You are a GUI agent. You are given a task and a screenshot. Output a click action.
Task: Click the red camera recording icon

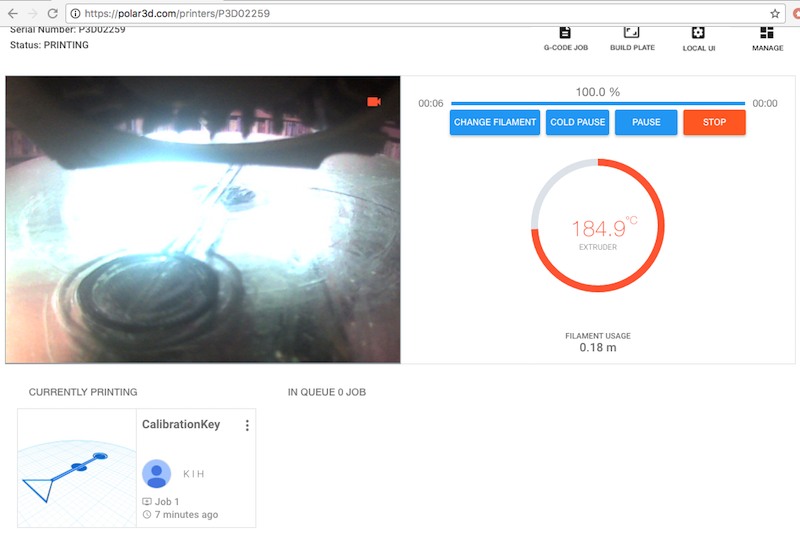pos(374,102)
